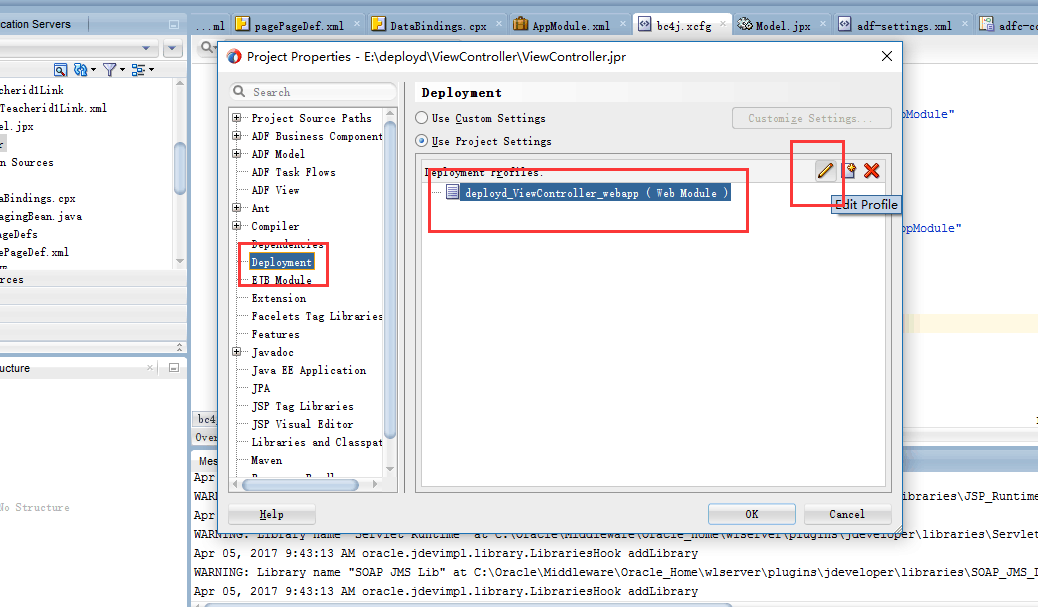Close the AppModule.xml tab
Viewport: 1038px width, 607px height.
623,24
